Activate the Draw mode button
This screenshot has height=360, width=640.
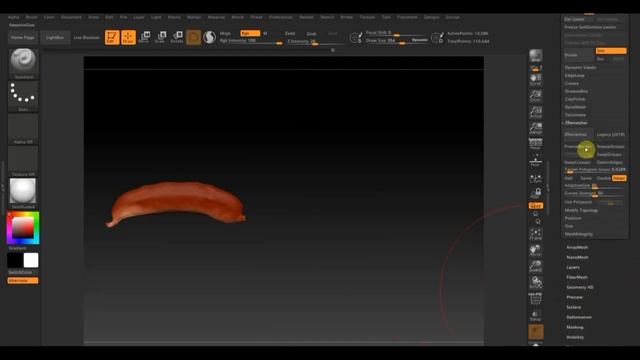click(x=128, y=37)
